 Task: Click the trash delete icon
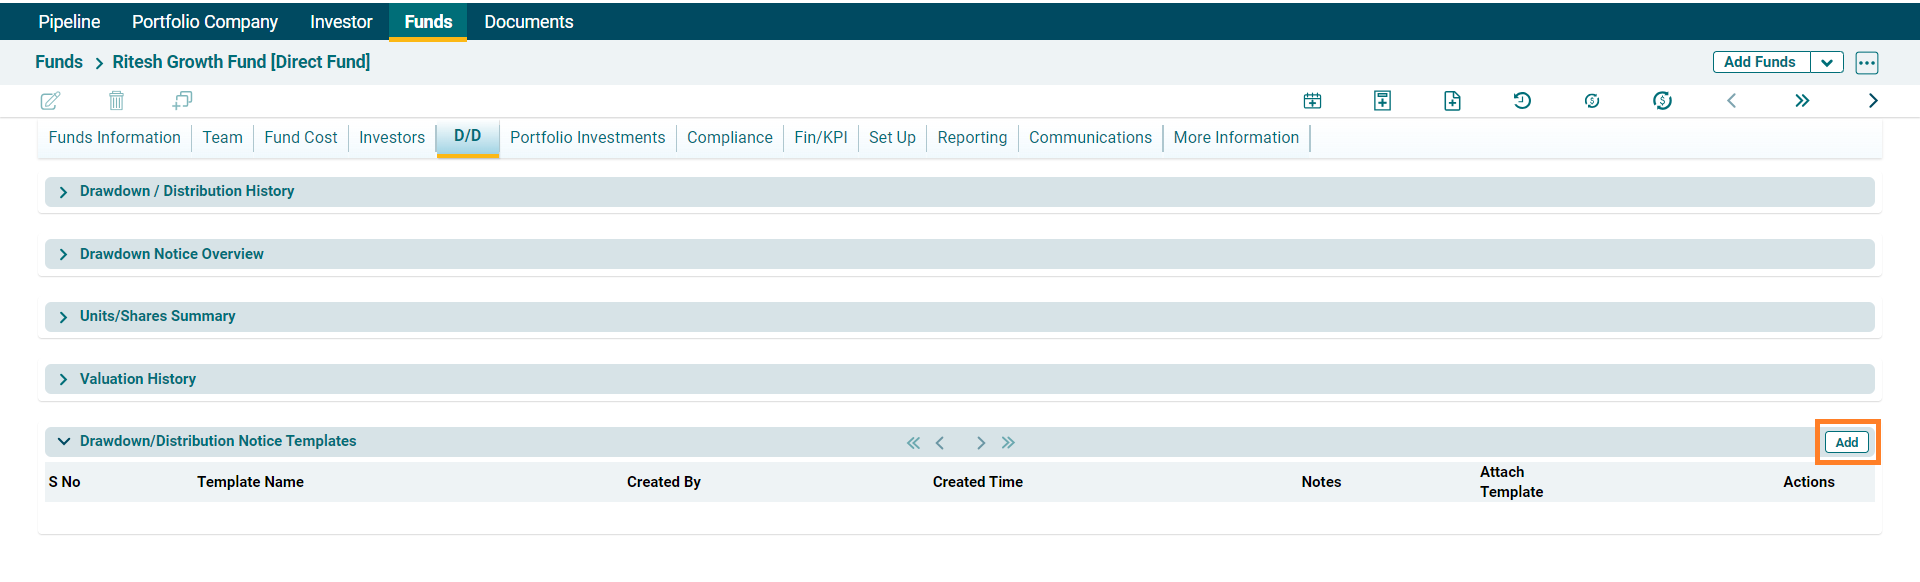[116, 101]
